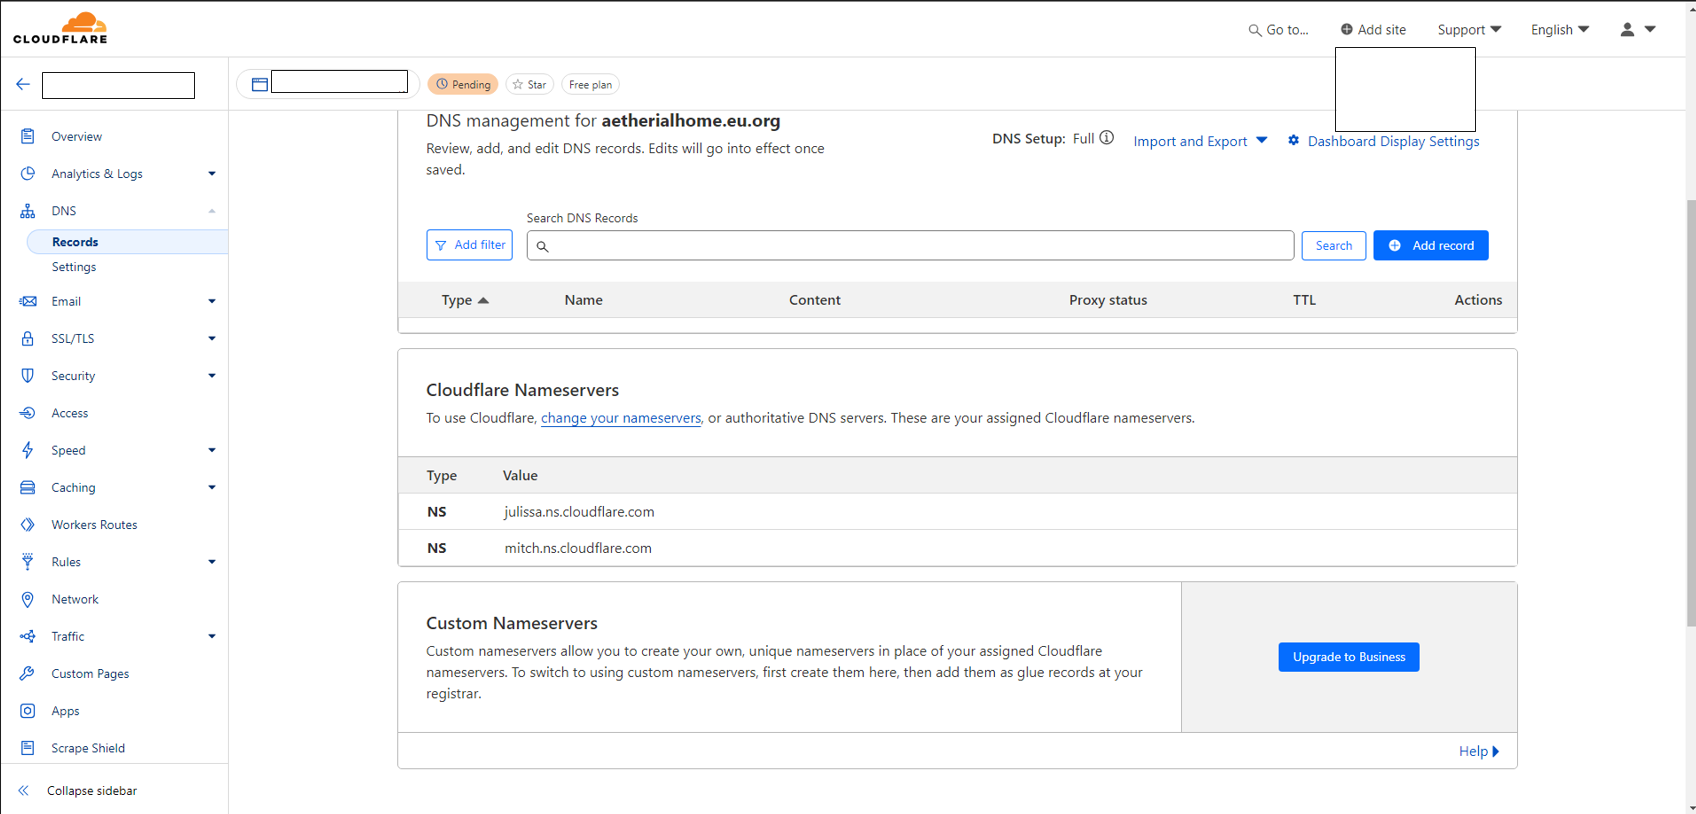Expand the Caching section arrow

tap(212, 487)
